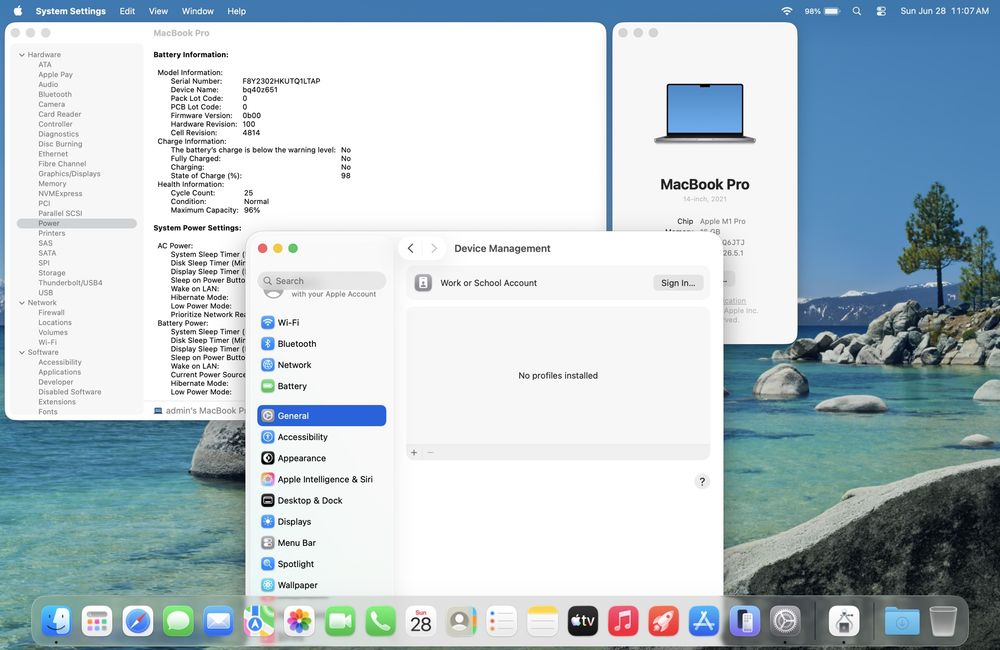Viewport: 1000px width, 650px height.
Task: Select Memory in System Information sidebar
Action: point(52,184)
